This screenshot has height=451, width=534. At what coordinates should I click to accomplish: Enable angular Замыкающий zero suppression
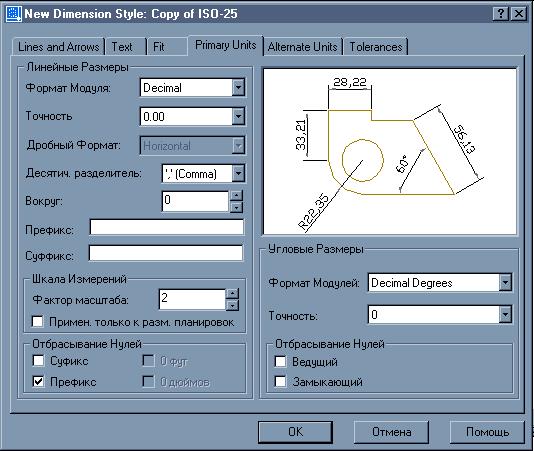(280, 382)
